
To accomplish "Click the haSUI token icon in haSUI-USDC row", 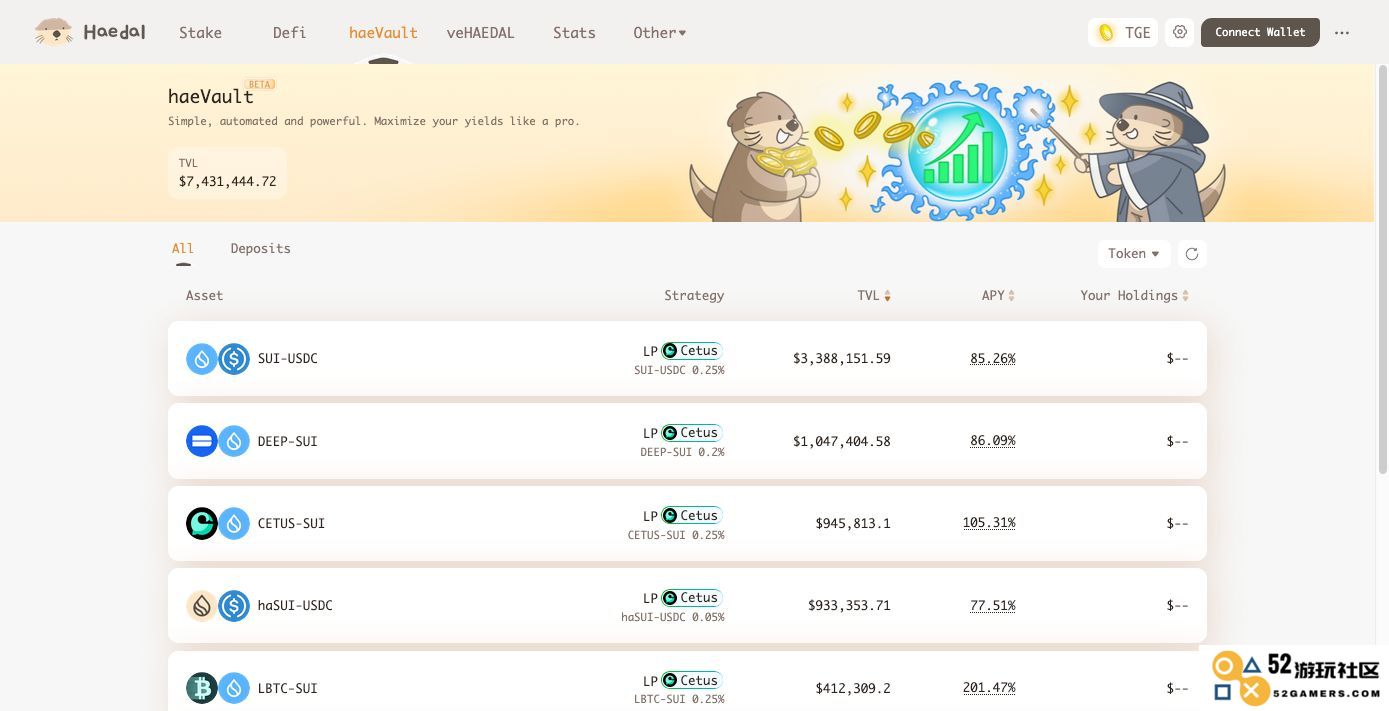I will 202,605.
